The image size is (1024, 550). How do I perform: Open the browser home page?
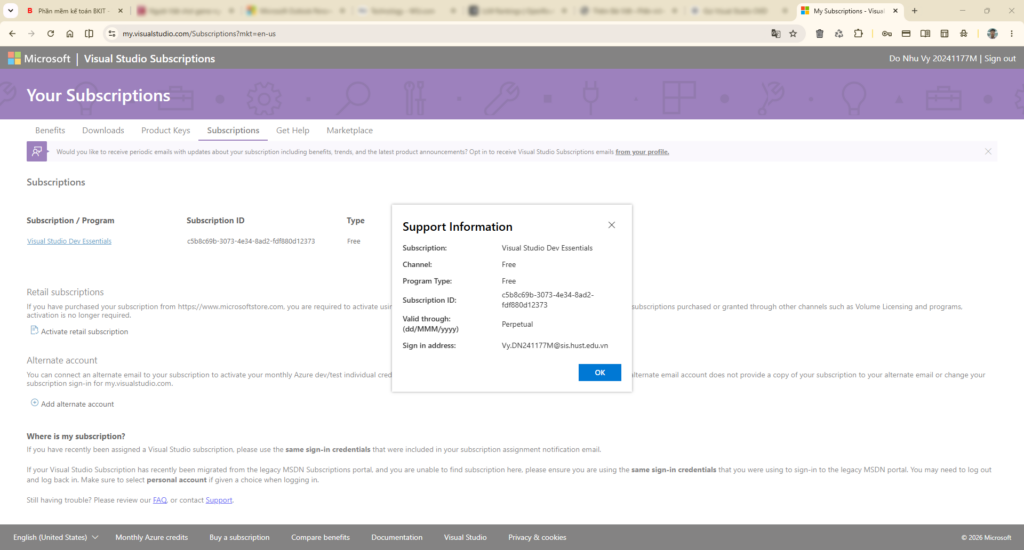(70, 33)
